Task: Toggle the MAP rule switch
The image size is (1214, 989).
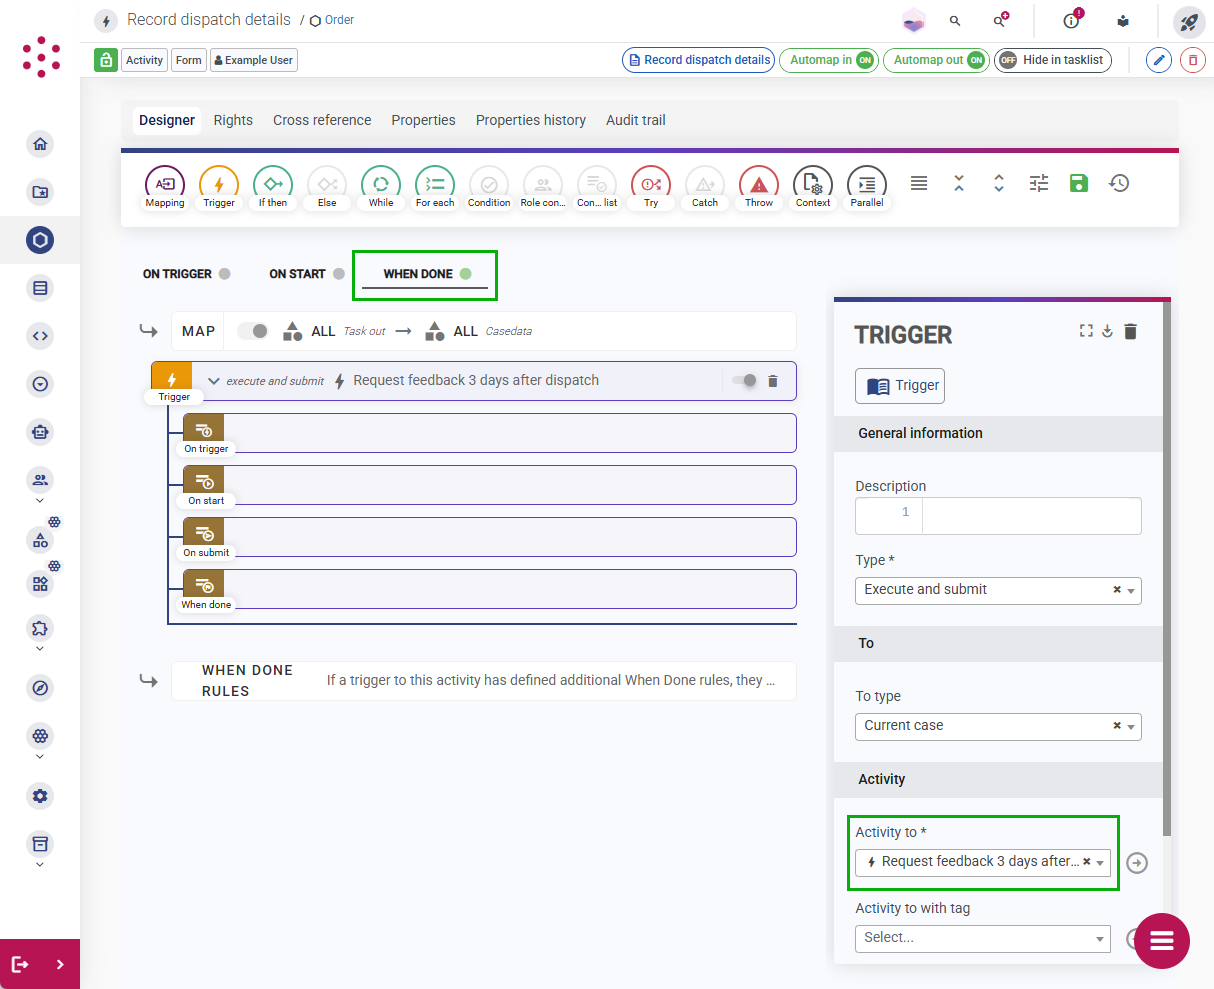Action: click(x=253, y=331)
